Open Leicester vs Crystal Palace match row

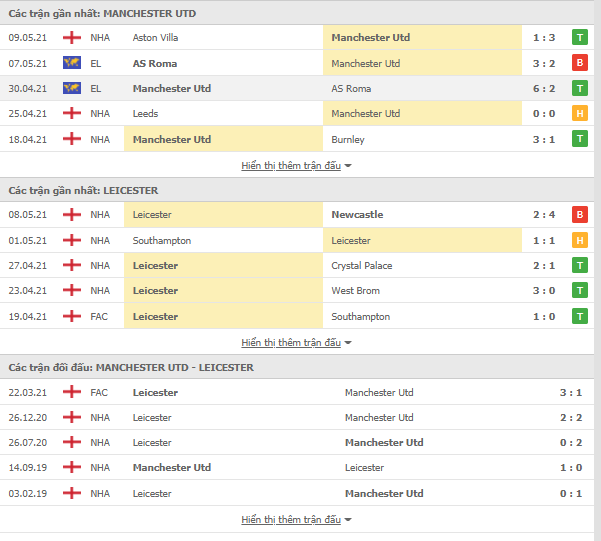click(297, 265)
